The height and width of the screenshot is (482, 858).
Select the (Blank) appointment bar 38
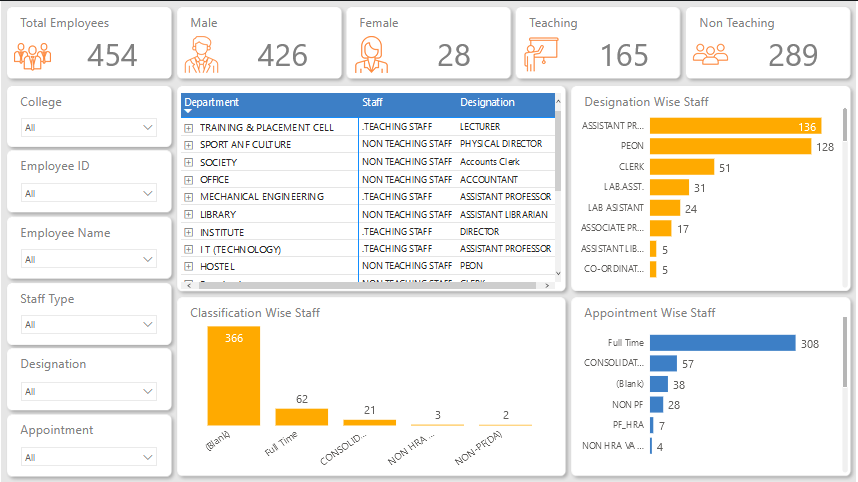659,384
